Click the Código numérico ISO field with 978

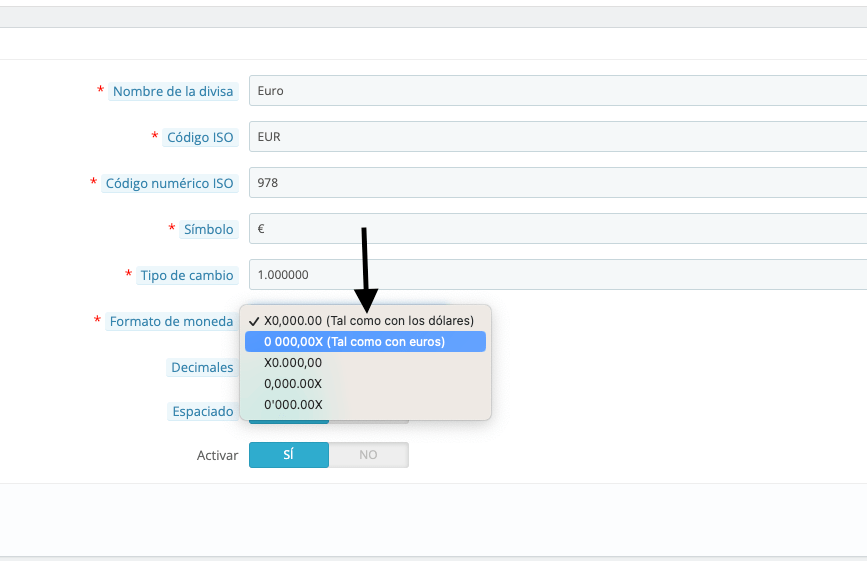pos(558,182)
